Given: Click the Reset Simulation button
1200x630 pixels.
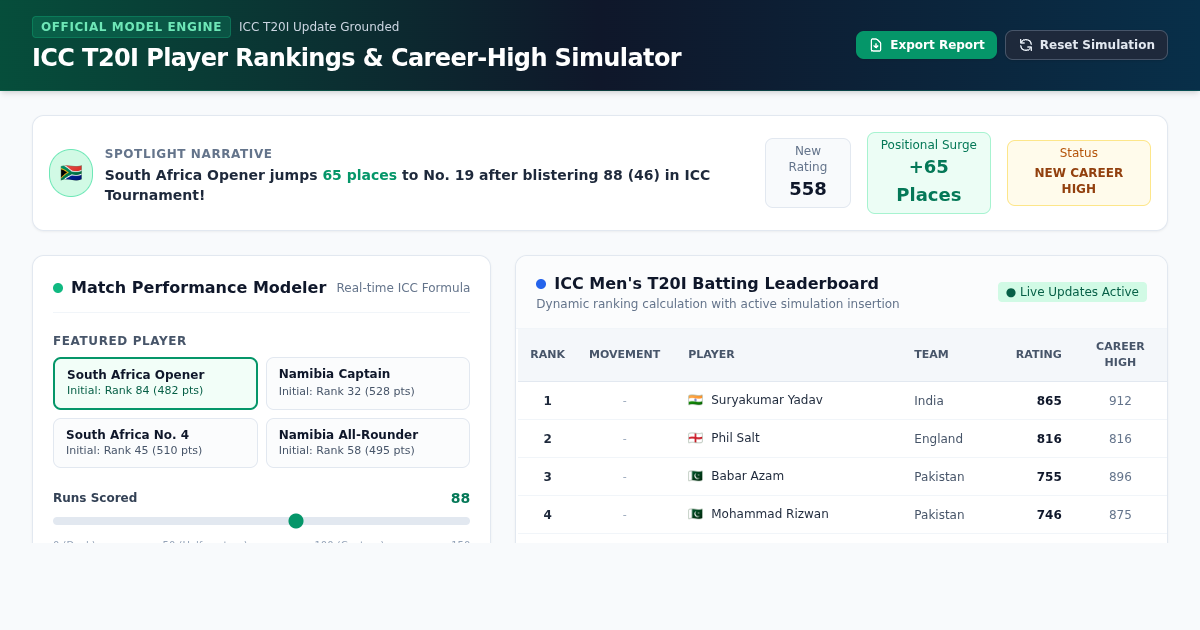Looking at the screenshot, I should [x=1086, y=45].
